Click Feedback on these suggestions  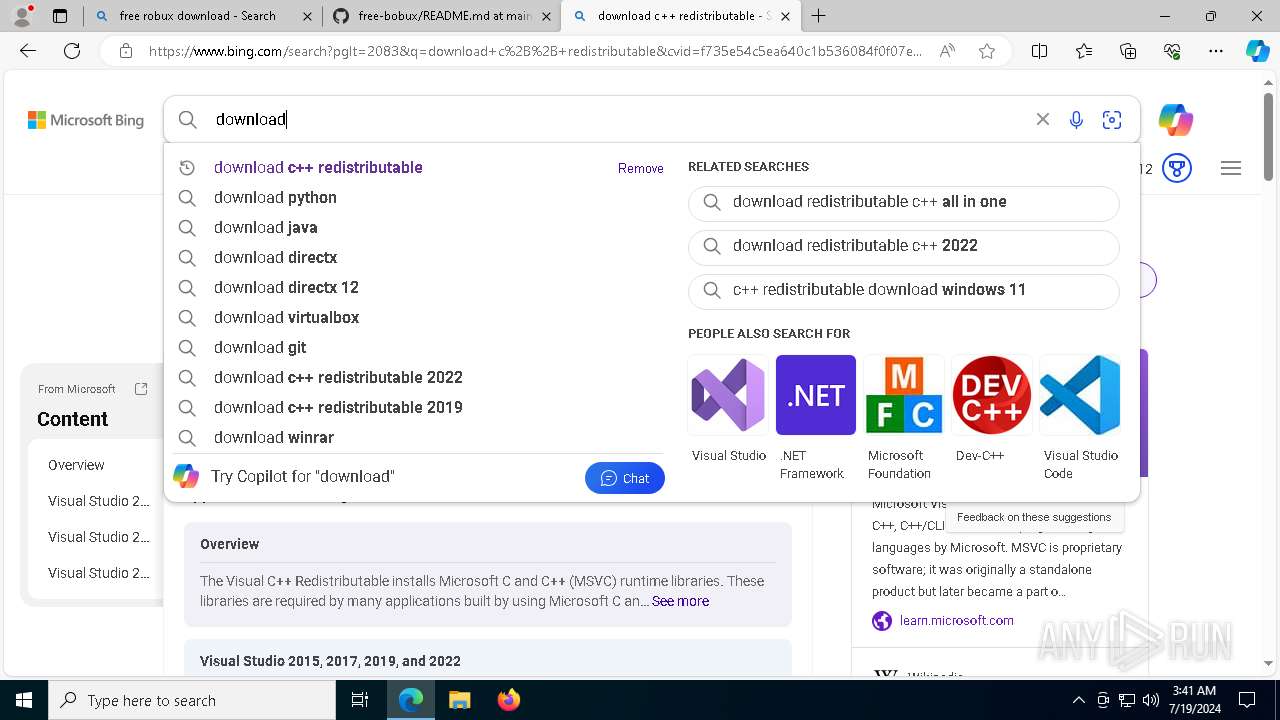pos(1034,517)
